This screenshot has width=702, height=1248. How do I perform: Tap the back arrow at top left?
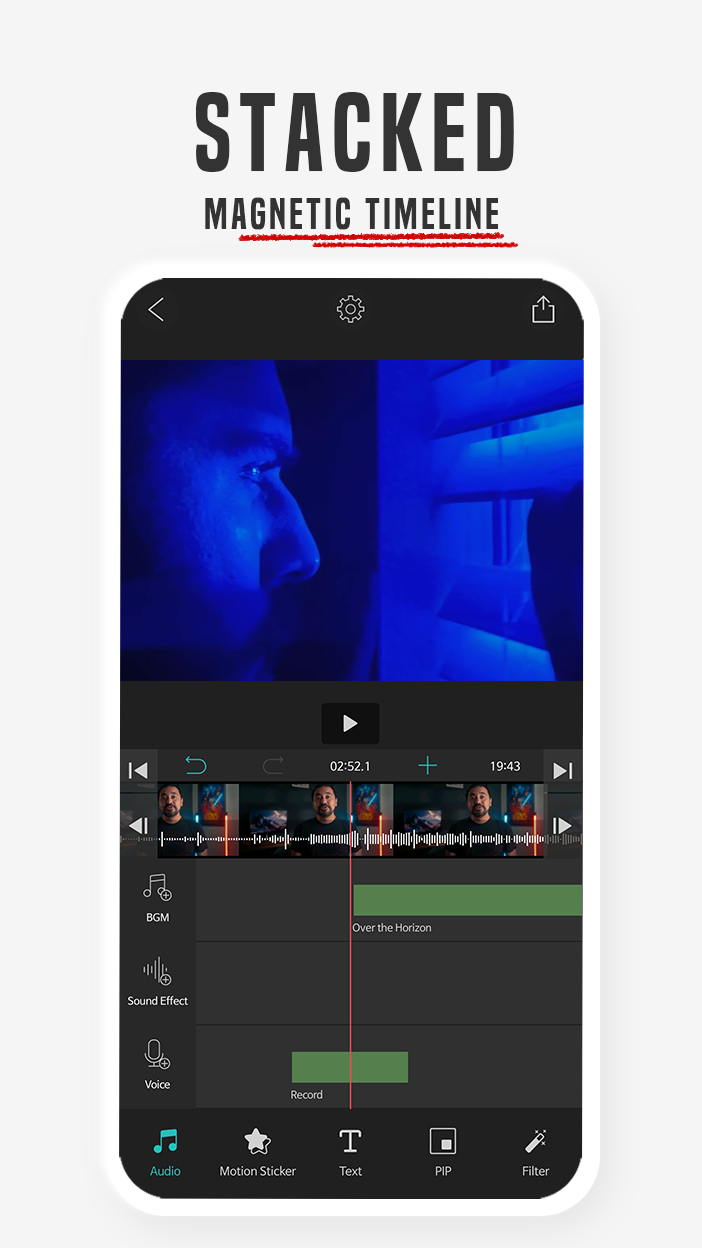156,310
